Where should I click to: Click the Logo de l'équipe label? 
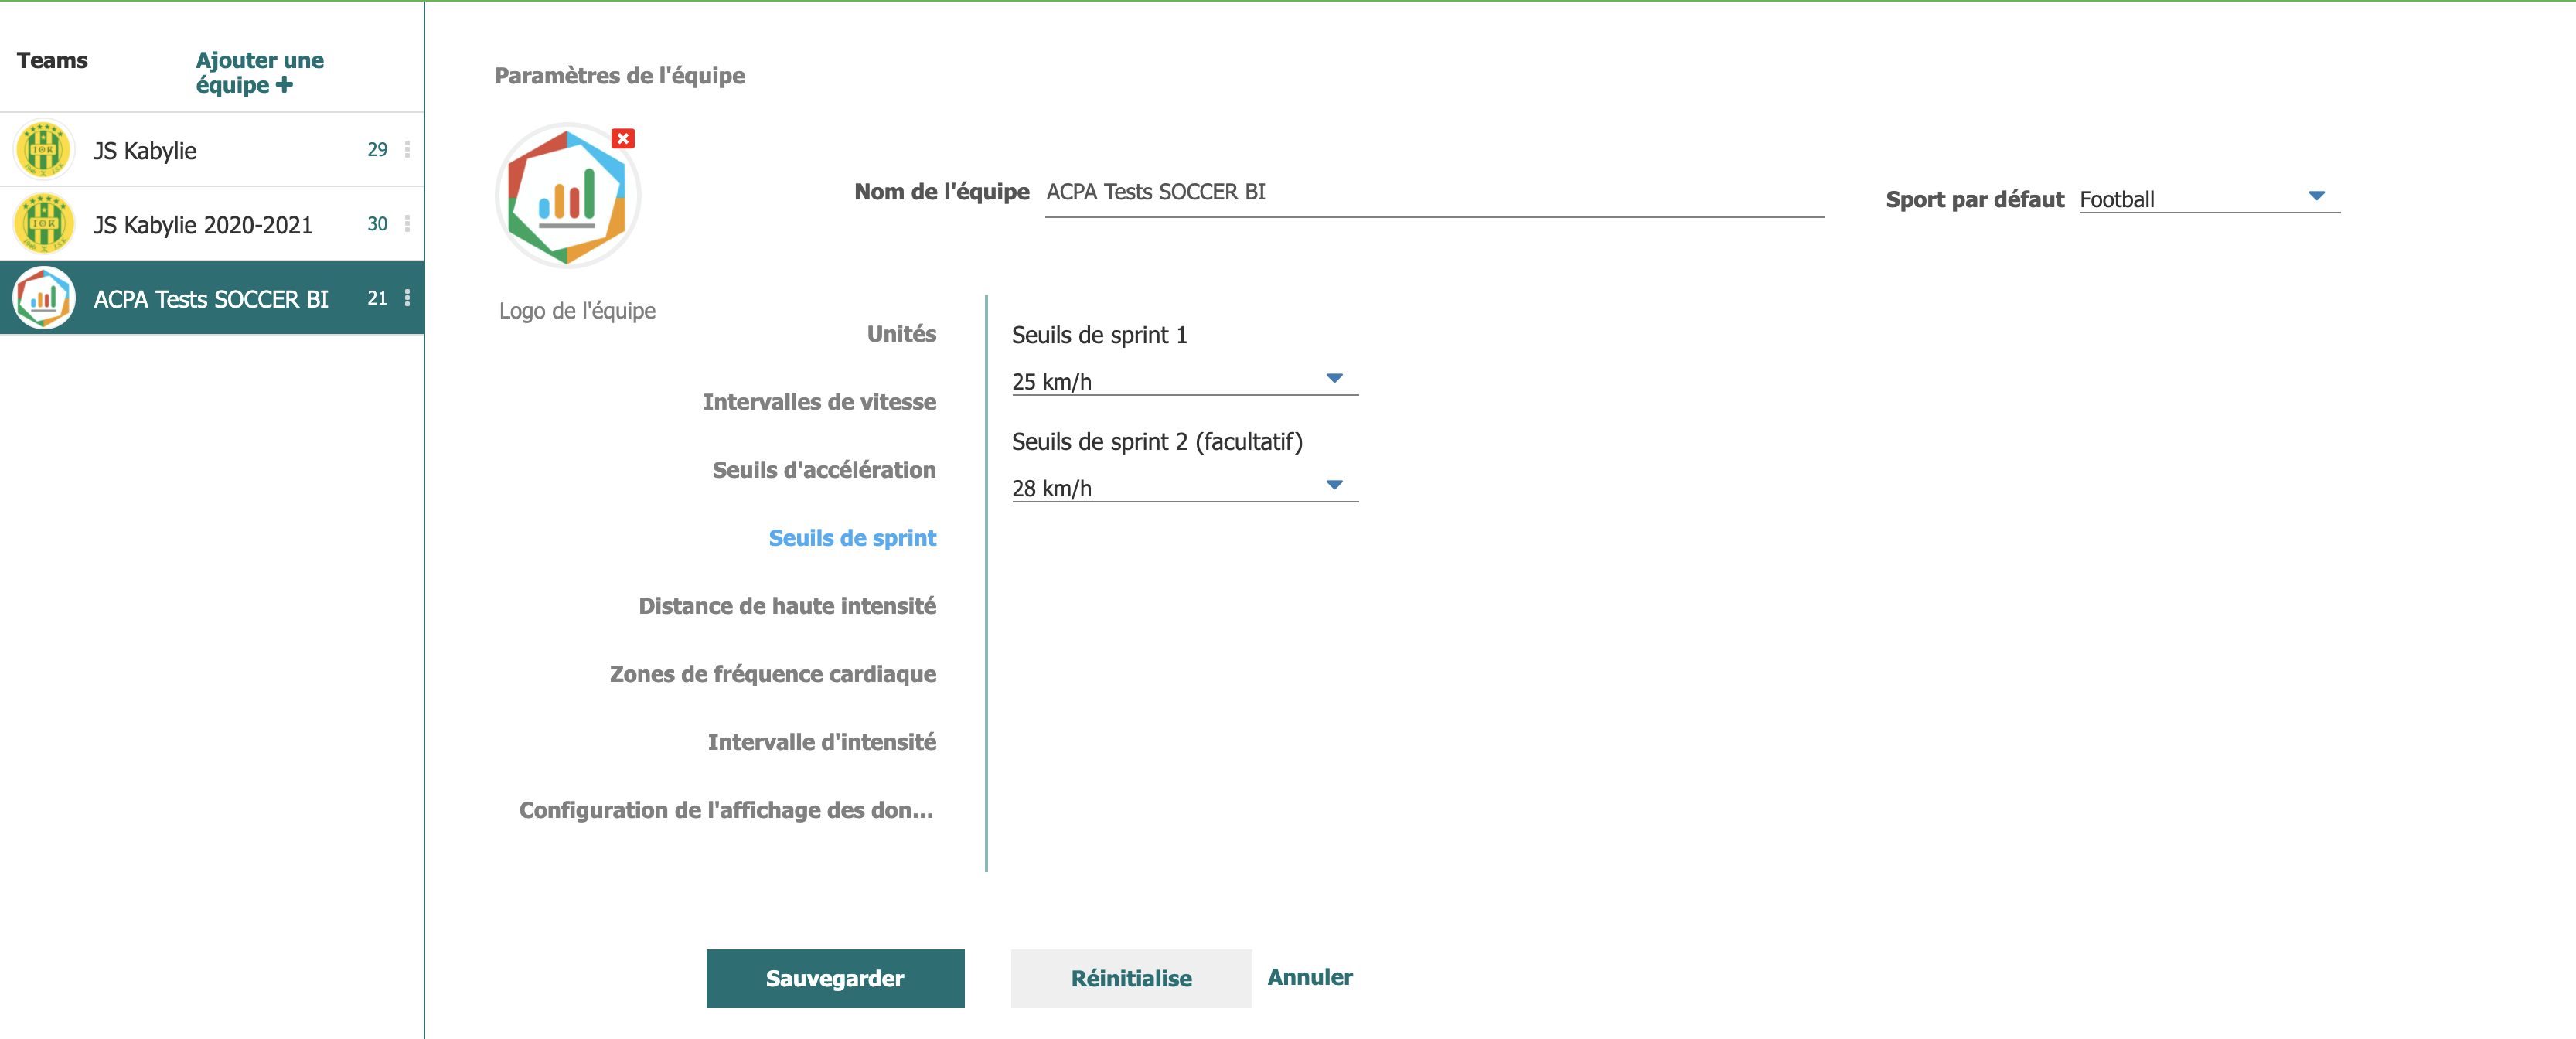[x=577, y=311]
